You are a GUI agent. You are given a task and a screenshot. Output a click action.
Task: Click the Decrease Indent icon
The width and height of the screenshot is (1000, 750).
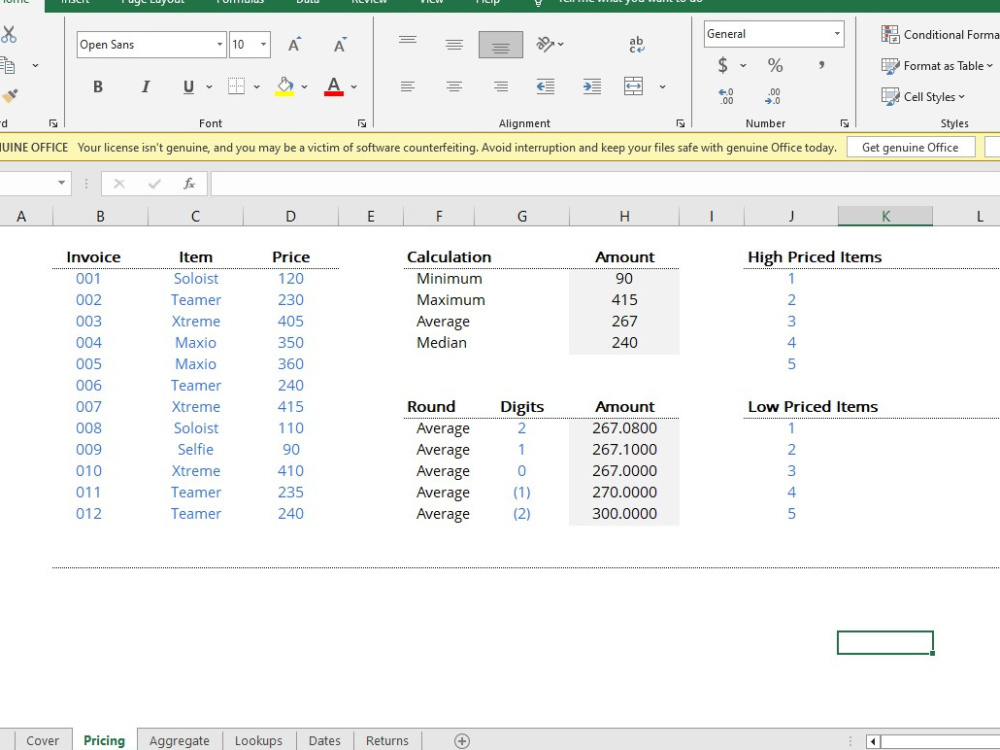[545, 86]
